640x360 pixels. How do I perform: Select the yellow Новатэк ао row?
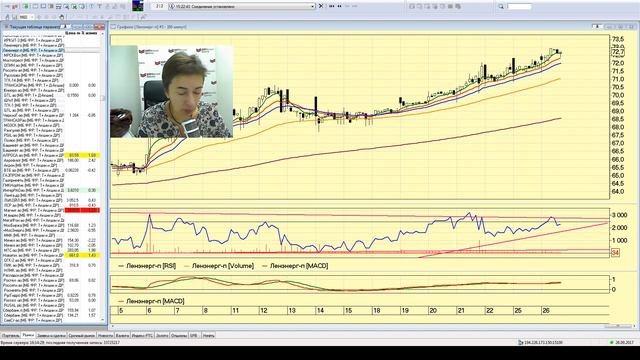click(51, 255)
